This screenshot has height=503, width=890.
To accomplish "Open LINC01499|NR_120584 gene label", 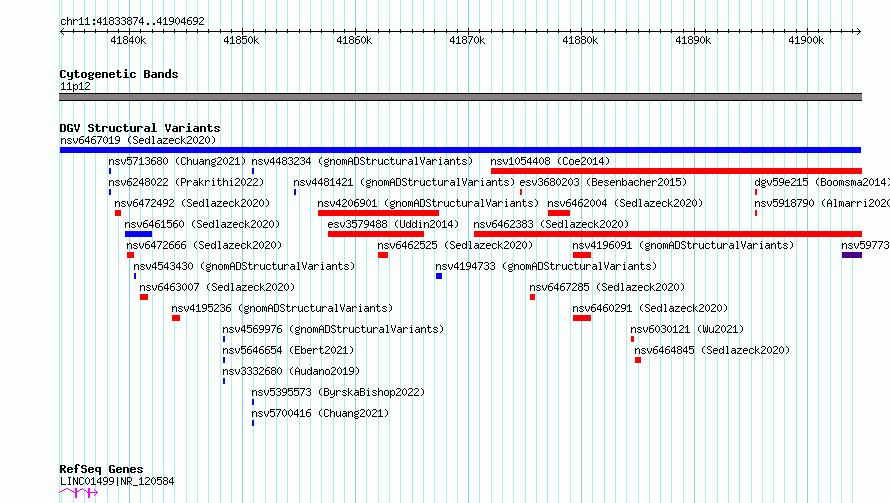I will coord(117,481).
